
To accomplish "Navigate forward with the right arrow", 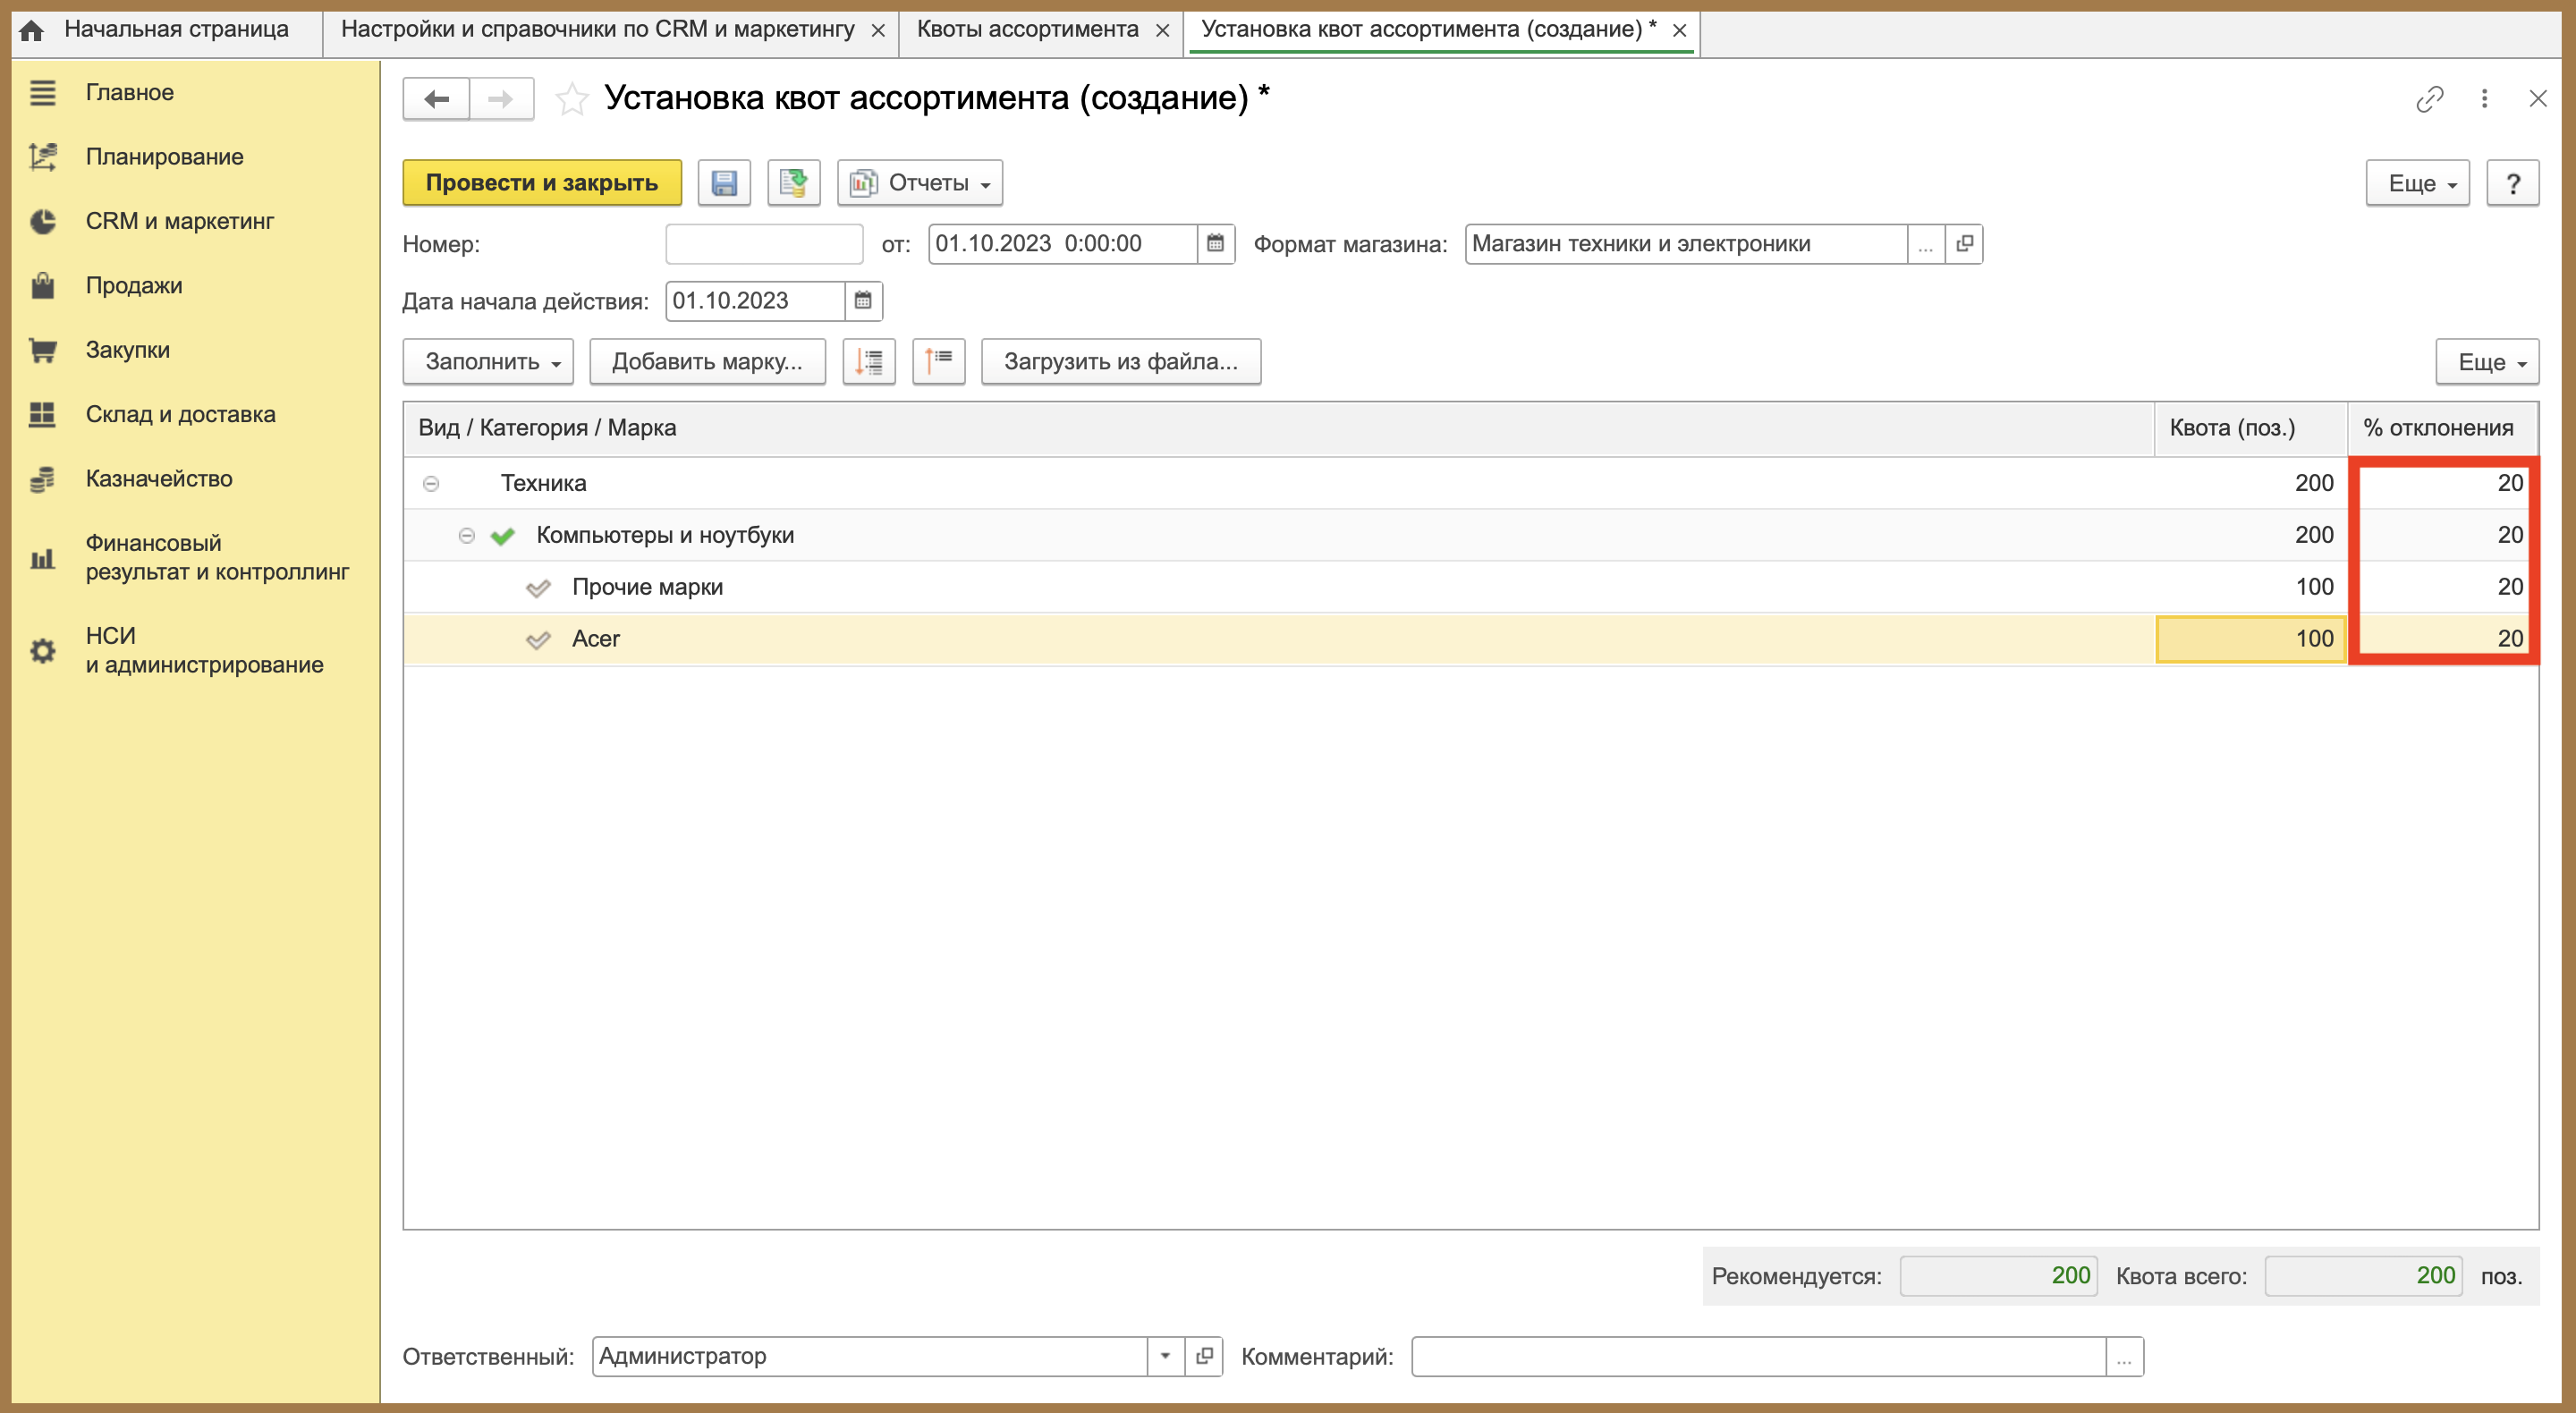I will pyautogui.click(x=501, y=99).
